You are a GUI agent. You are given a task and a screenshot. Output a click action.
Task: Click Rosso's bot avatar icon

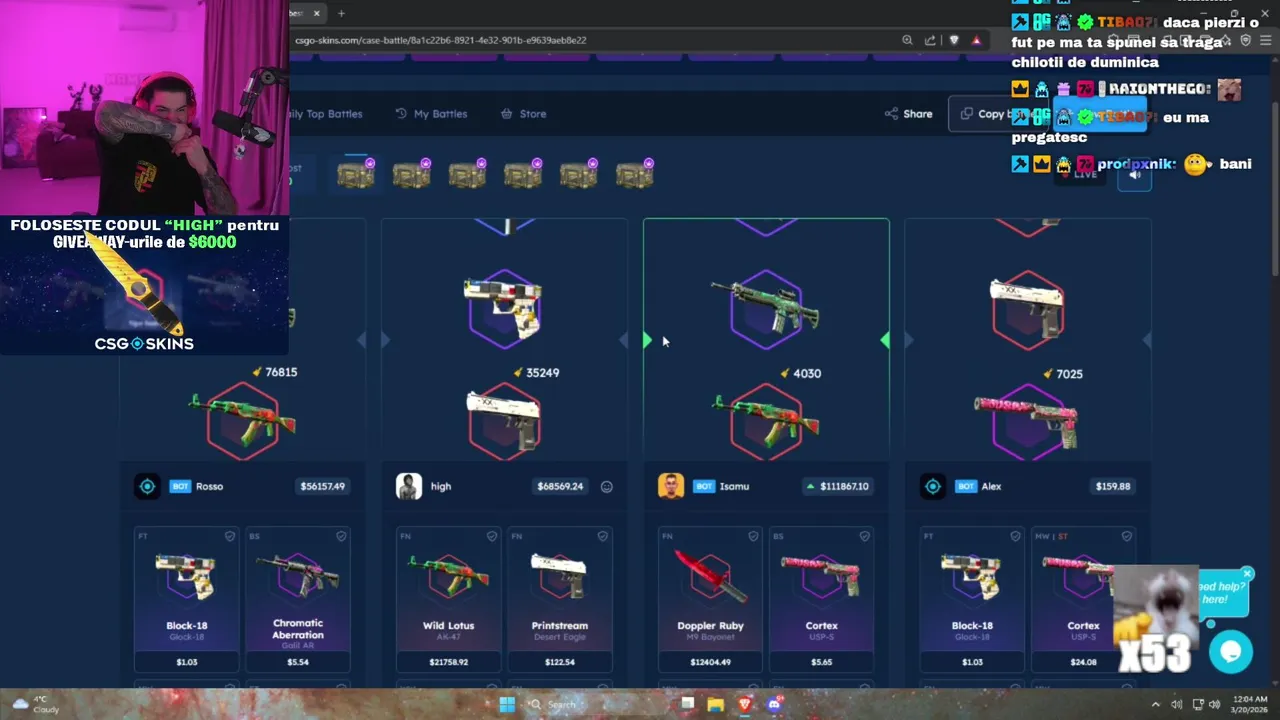[x=147, y=486]
